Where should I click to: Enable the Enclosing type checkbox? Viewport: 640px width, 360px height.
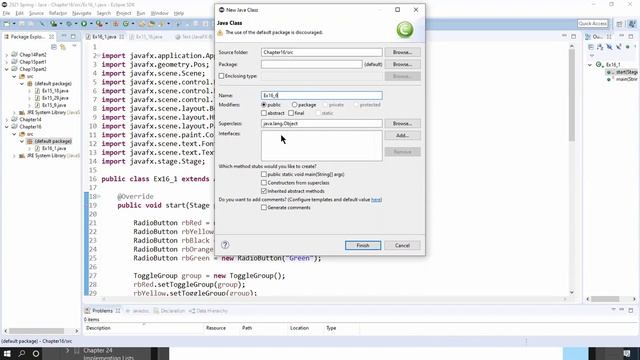point(221,76)
